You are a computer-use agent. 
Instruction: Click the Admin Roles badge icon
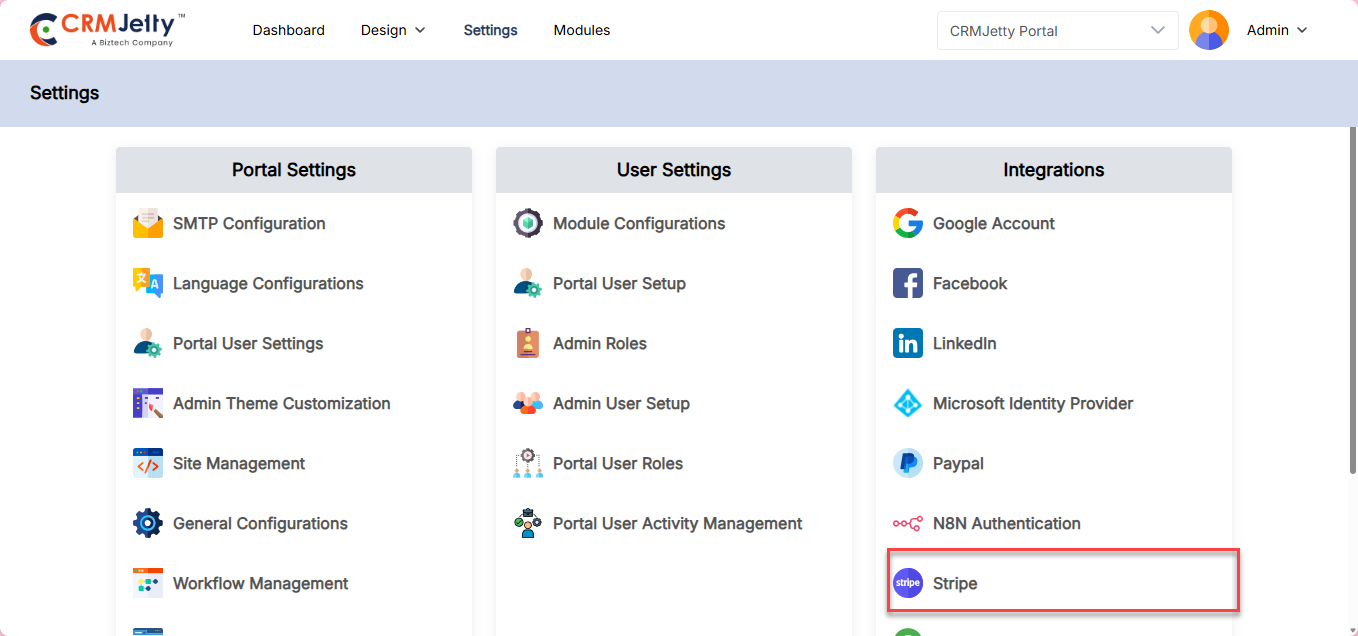528,344
